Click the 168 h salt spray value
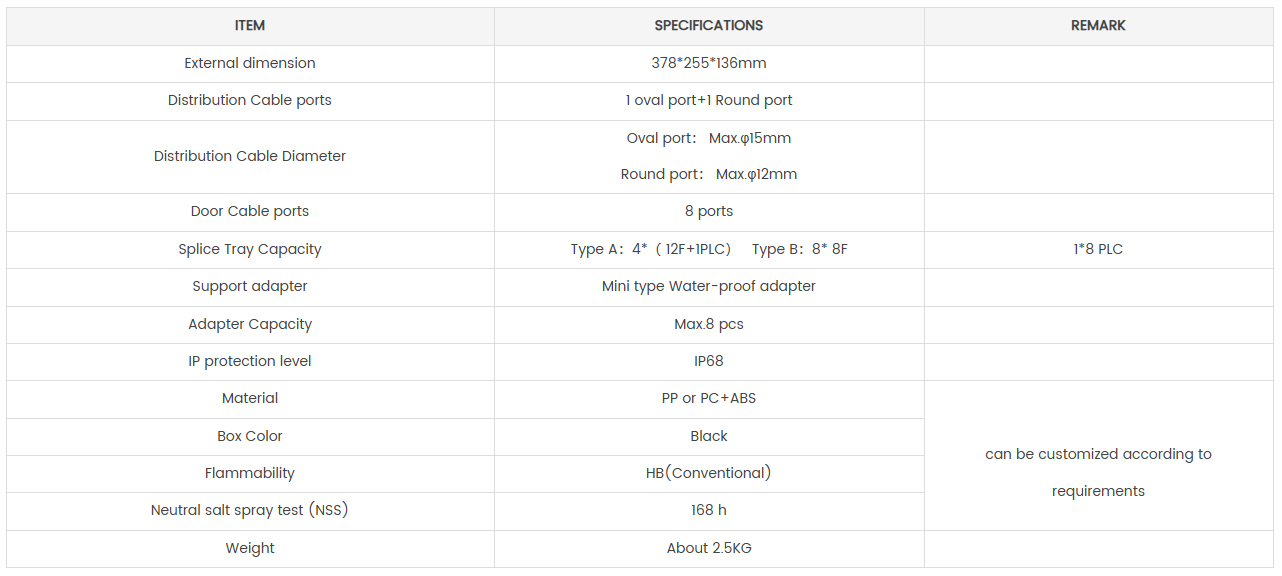This screenshot has width=1282, height=576. tap(709, 510)
